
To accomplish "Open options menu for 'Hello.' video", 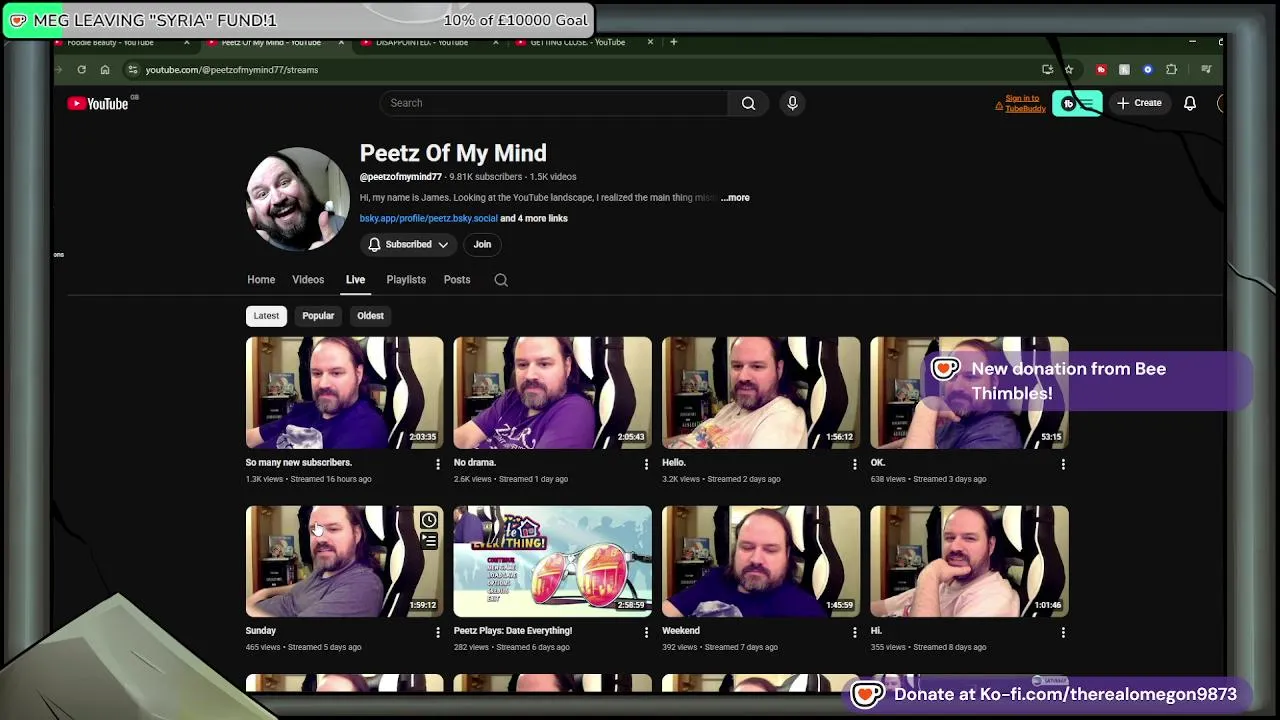I will [x=854, y=464].
